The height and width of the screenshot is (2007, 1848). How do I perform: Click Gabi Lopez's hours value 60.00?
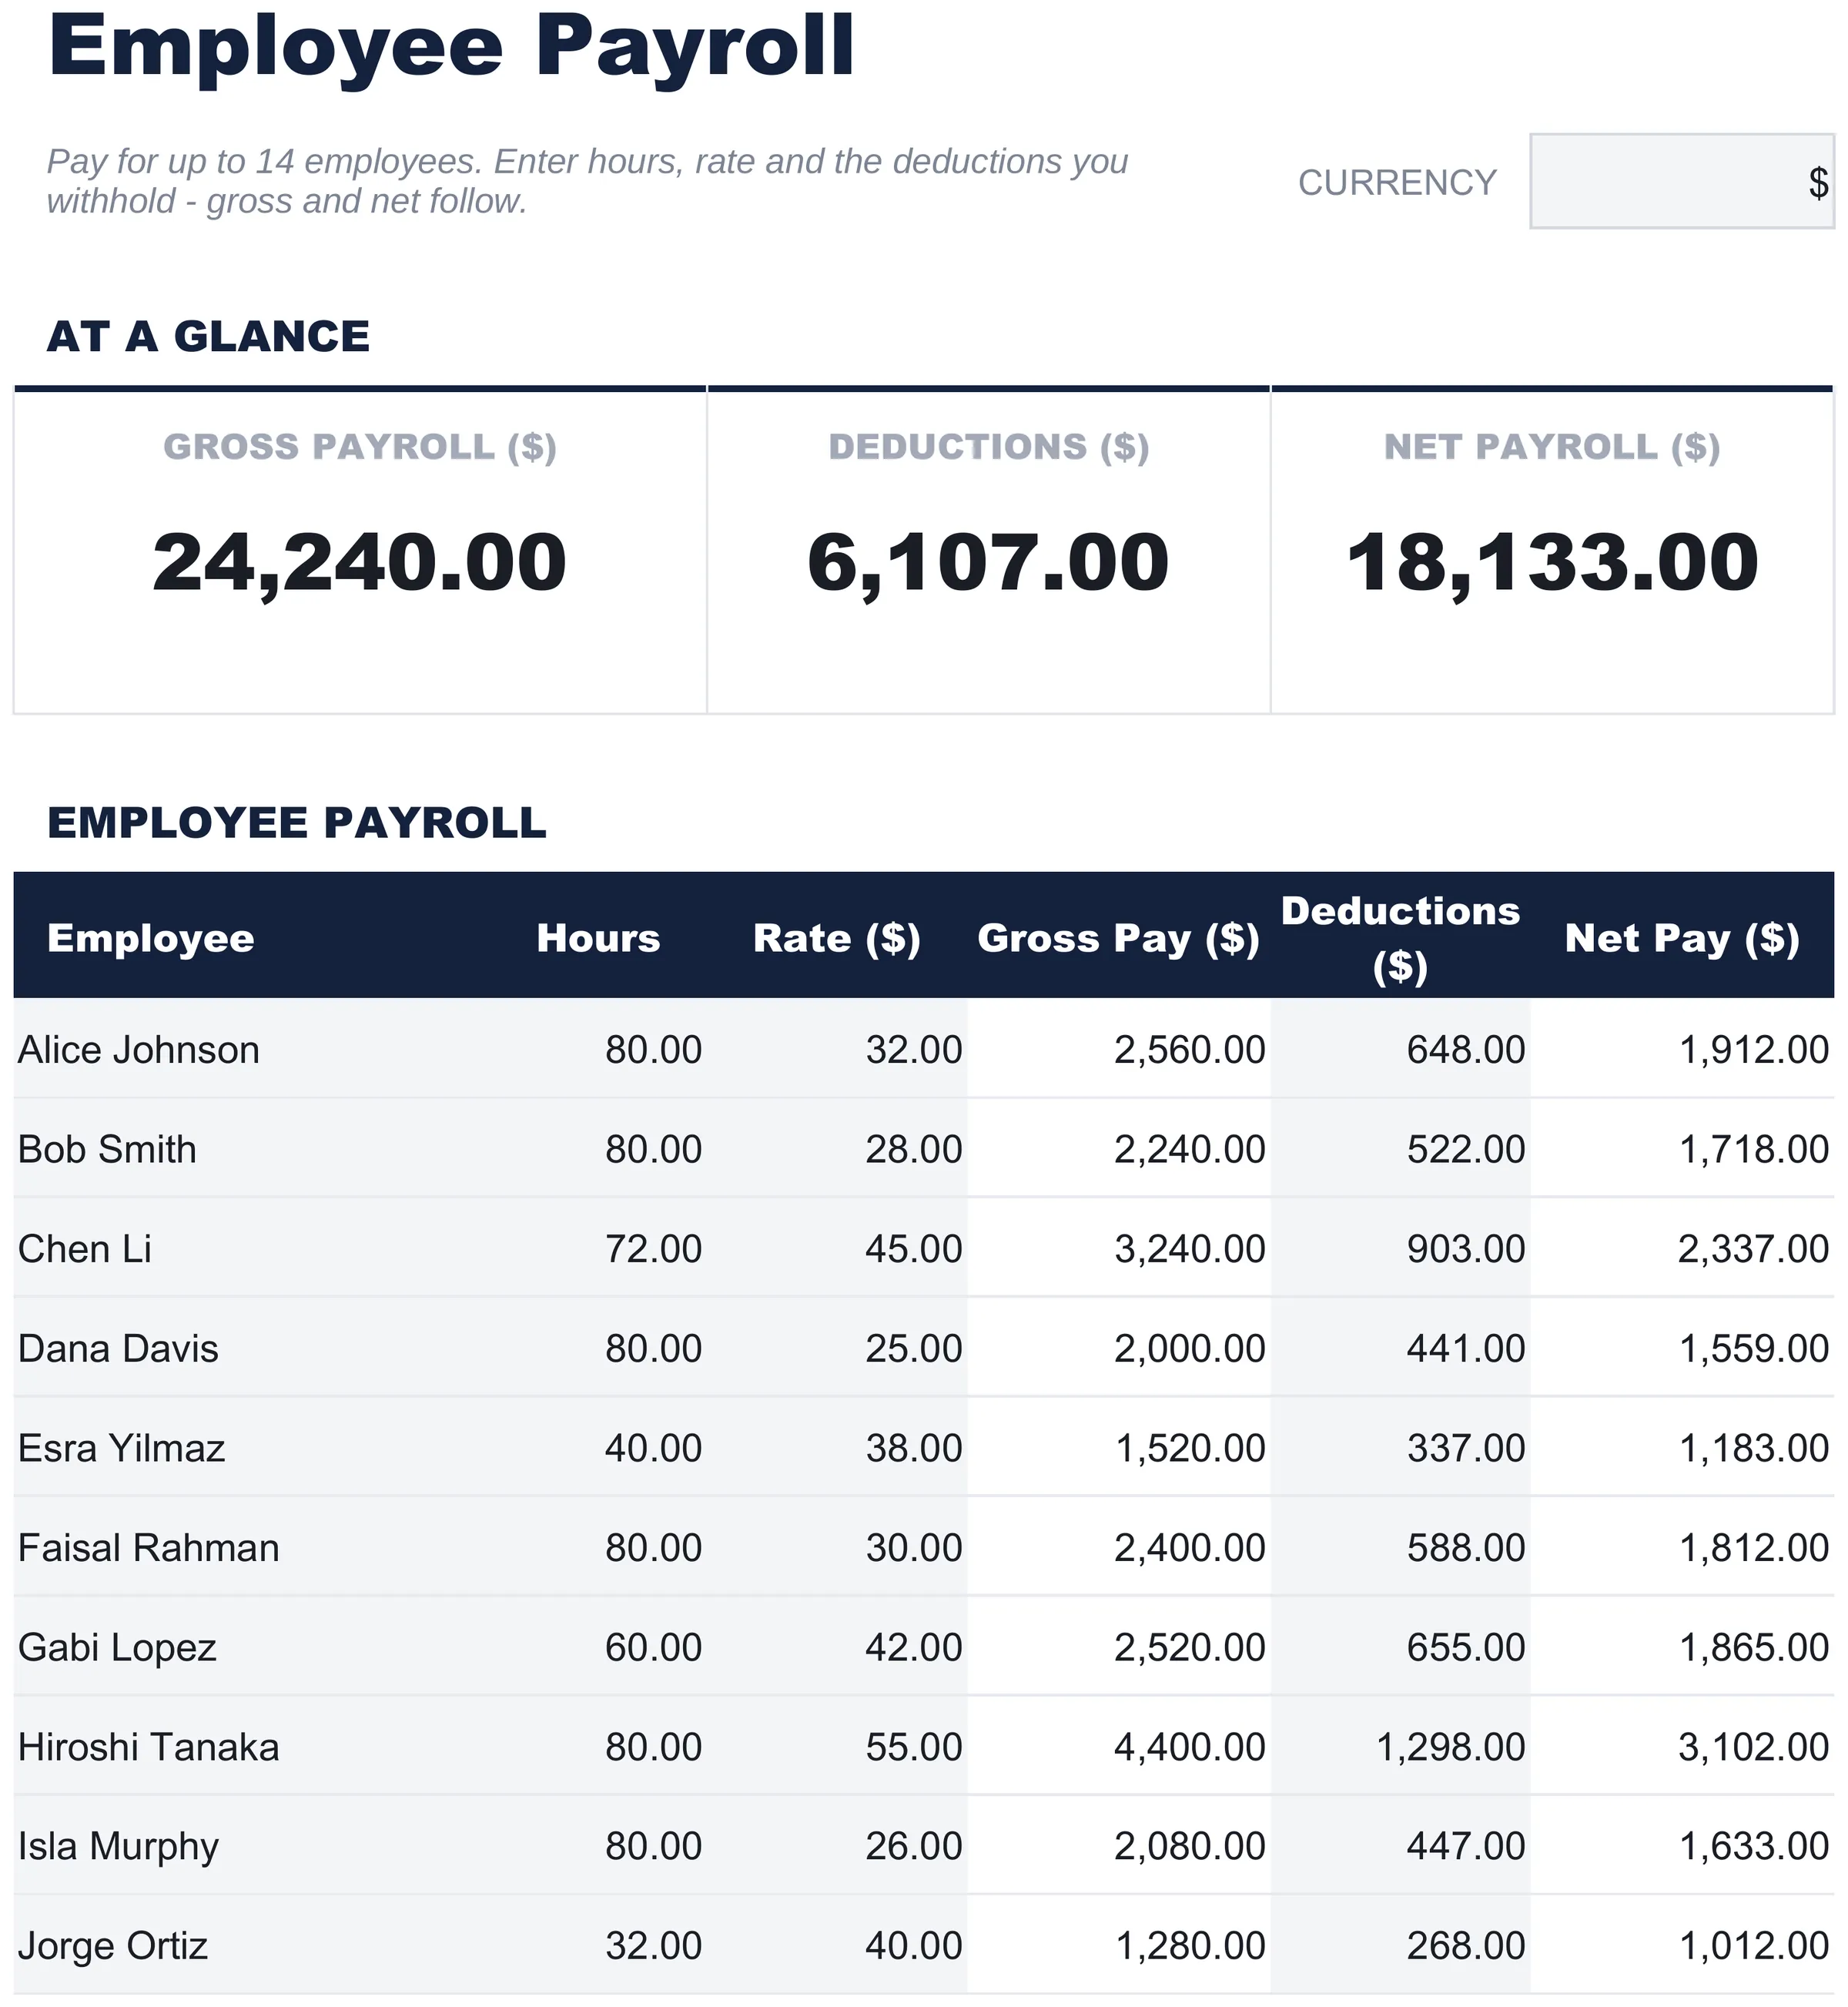pyautogui.click(x=653, y=1647)
